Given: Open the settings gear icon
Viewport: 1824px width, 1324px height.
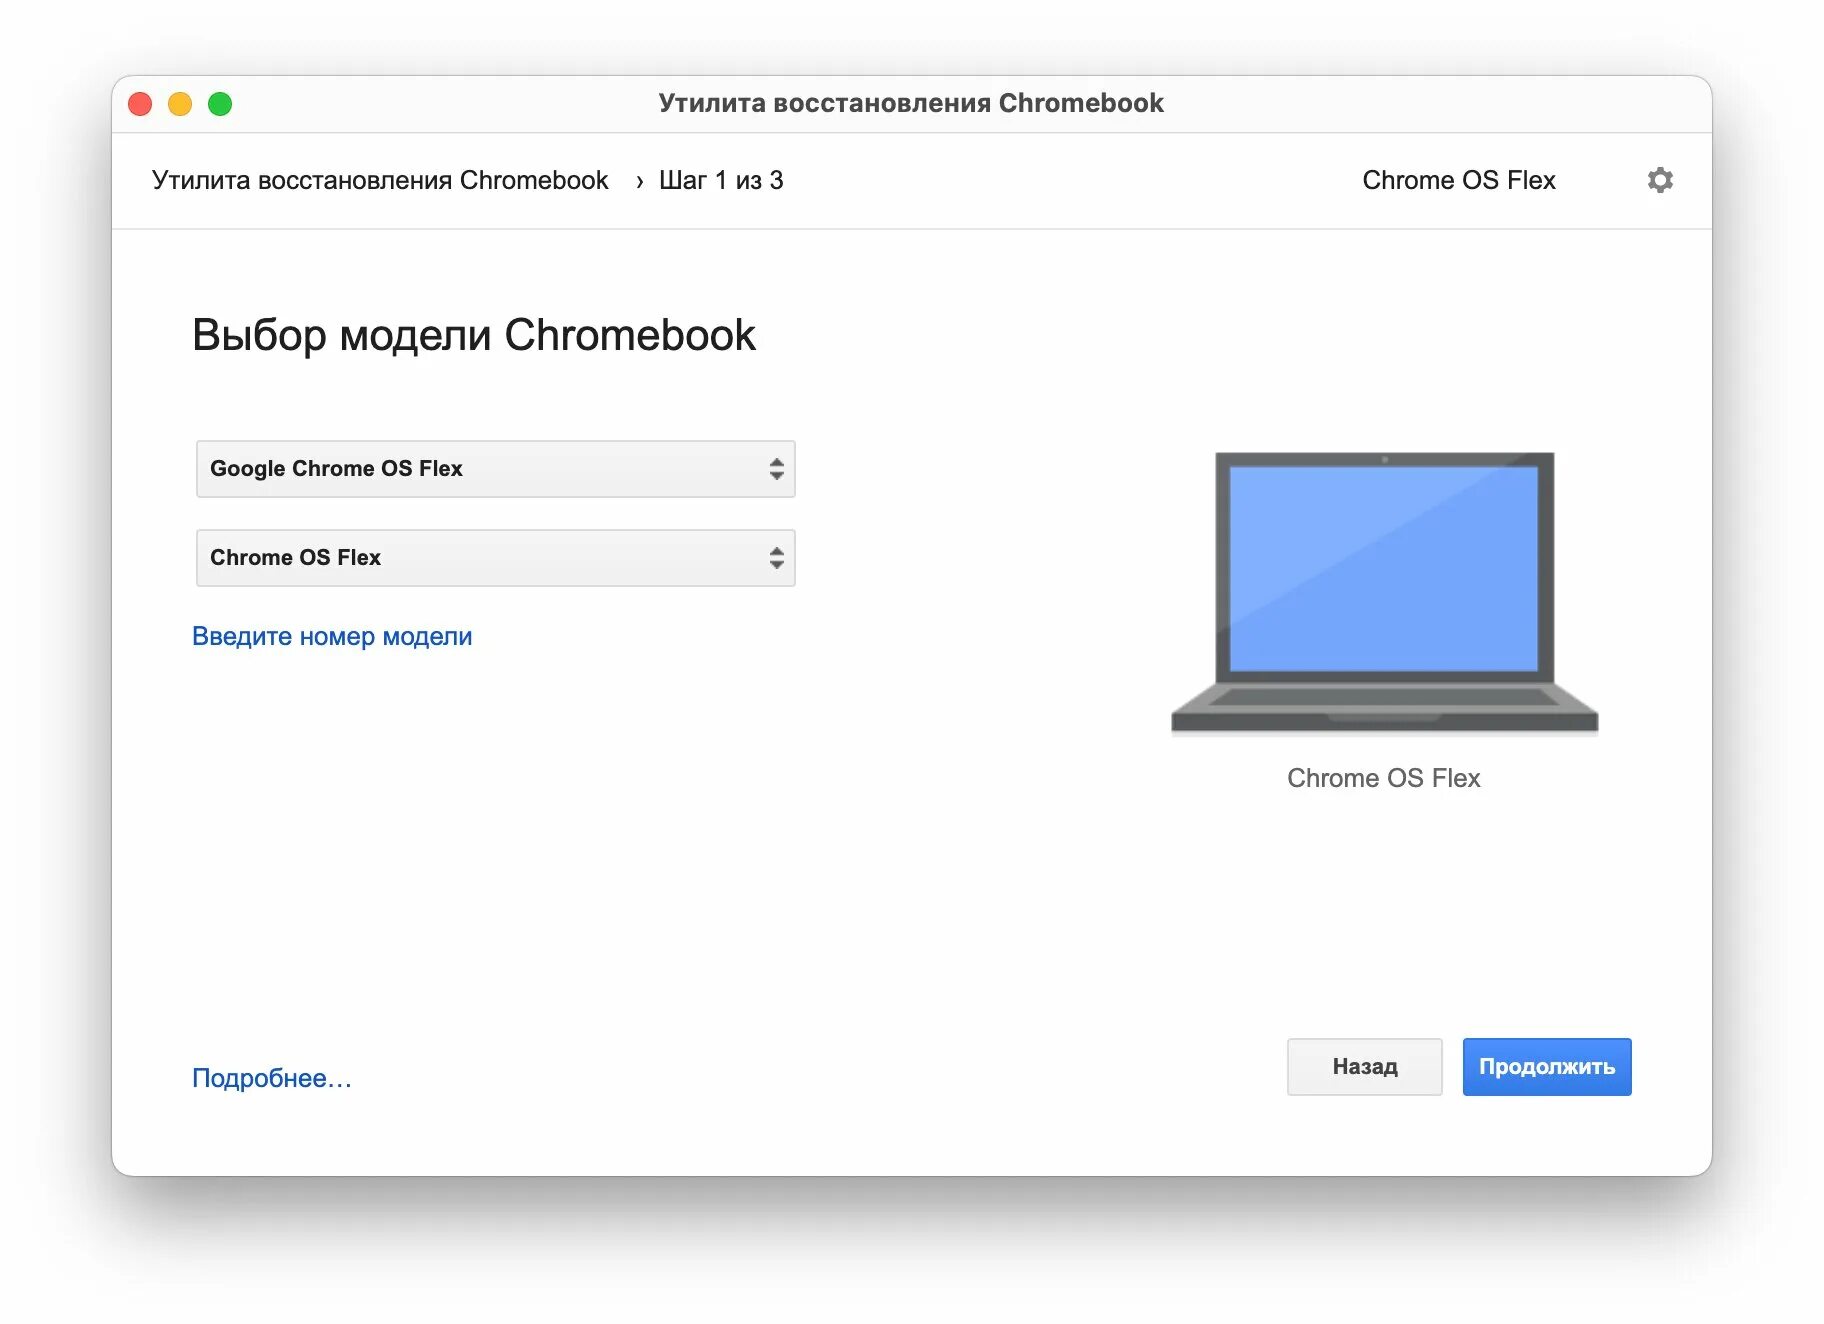Looking at the screenshot, I should tap(1660, 180).
